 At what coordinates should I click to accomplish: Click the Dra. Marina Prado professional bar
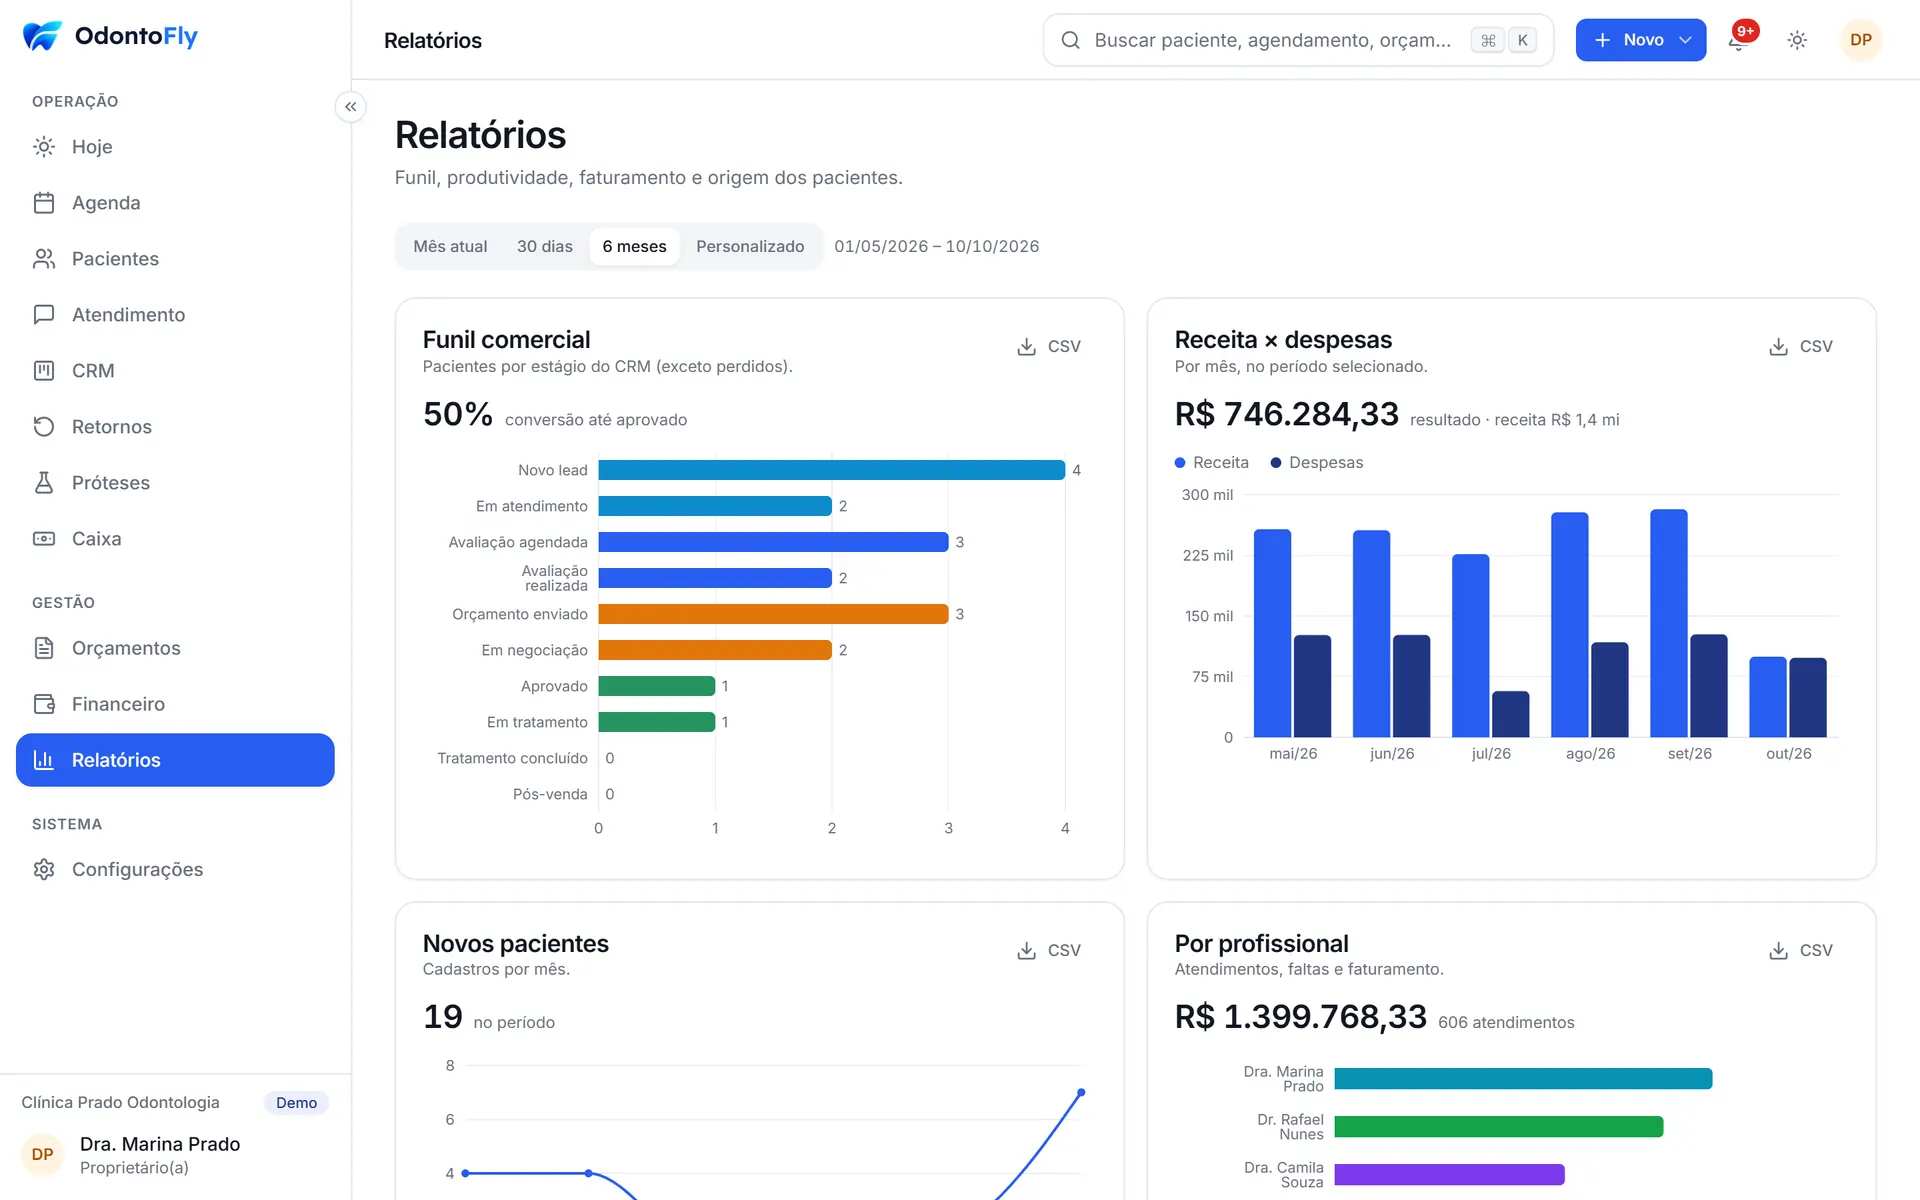pos(1523,1079)
